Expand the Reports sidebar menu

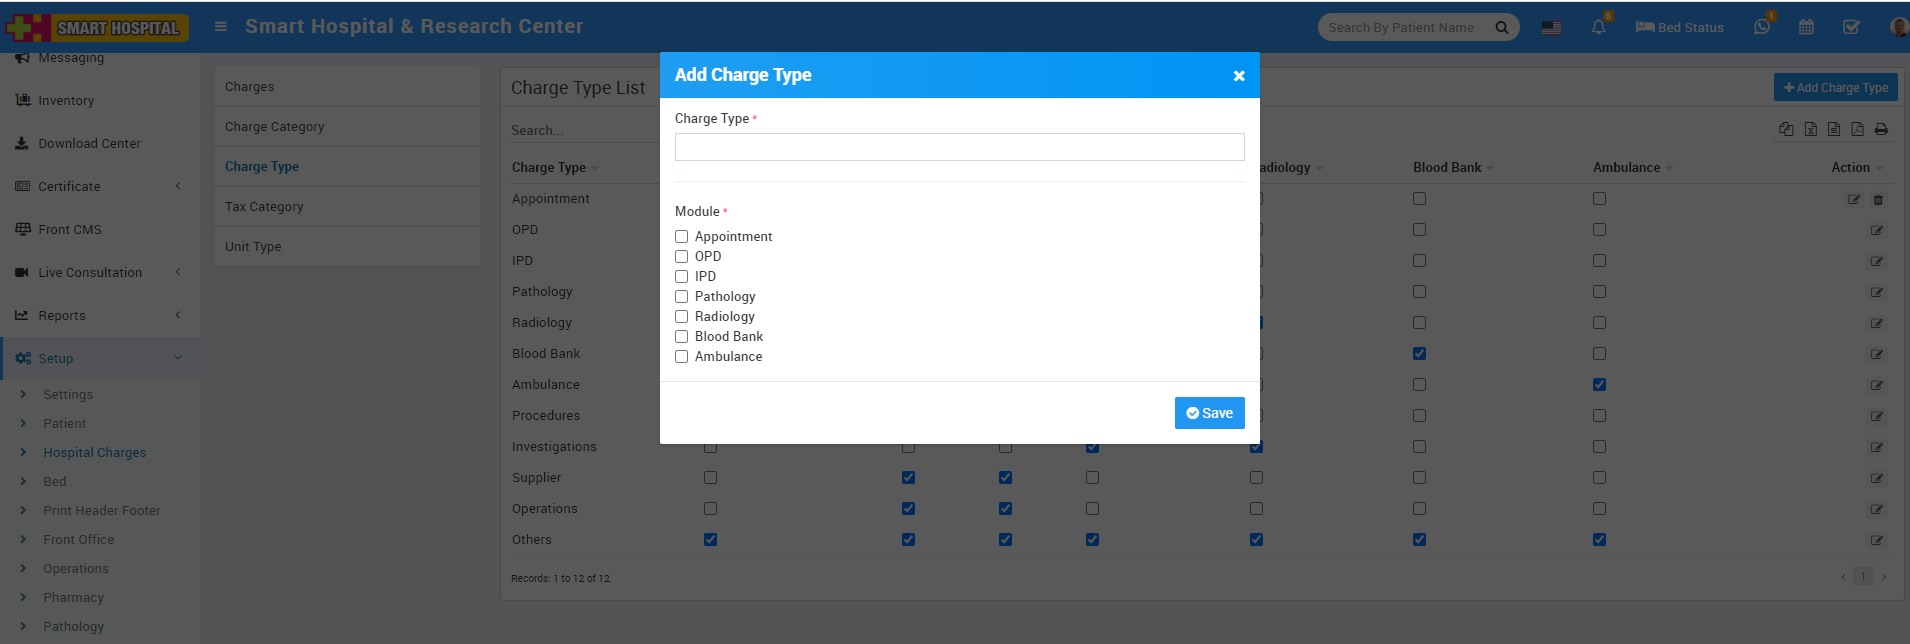(x=100, y=315)
